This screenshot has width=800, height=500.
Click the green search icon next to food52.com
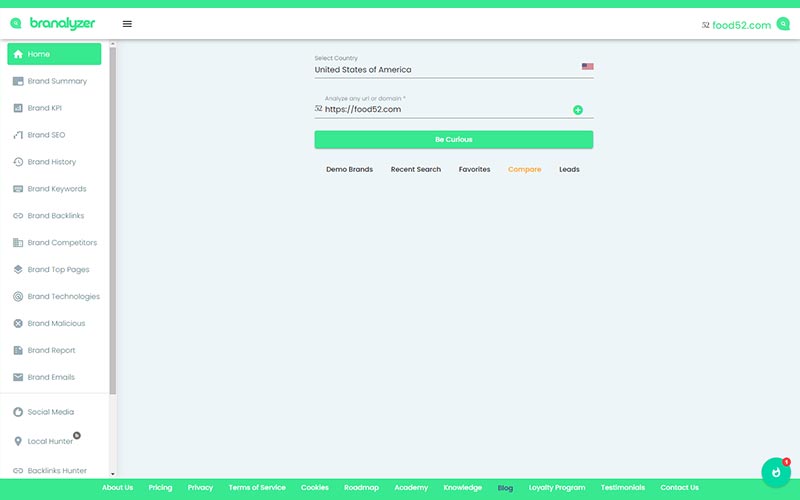[783, 23]
